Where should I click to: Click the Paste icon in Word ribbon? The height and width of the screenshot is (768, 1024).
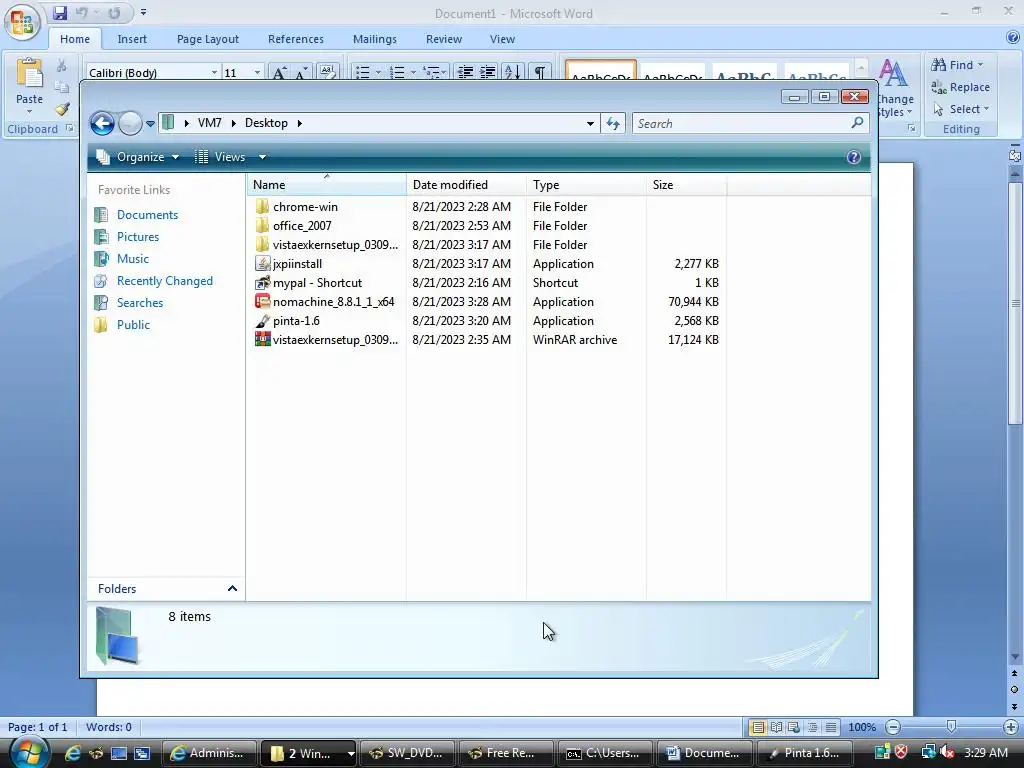(29, 73)
